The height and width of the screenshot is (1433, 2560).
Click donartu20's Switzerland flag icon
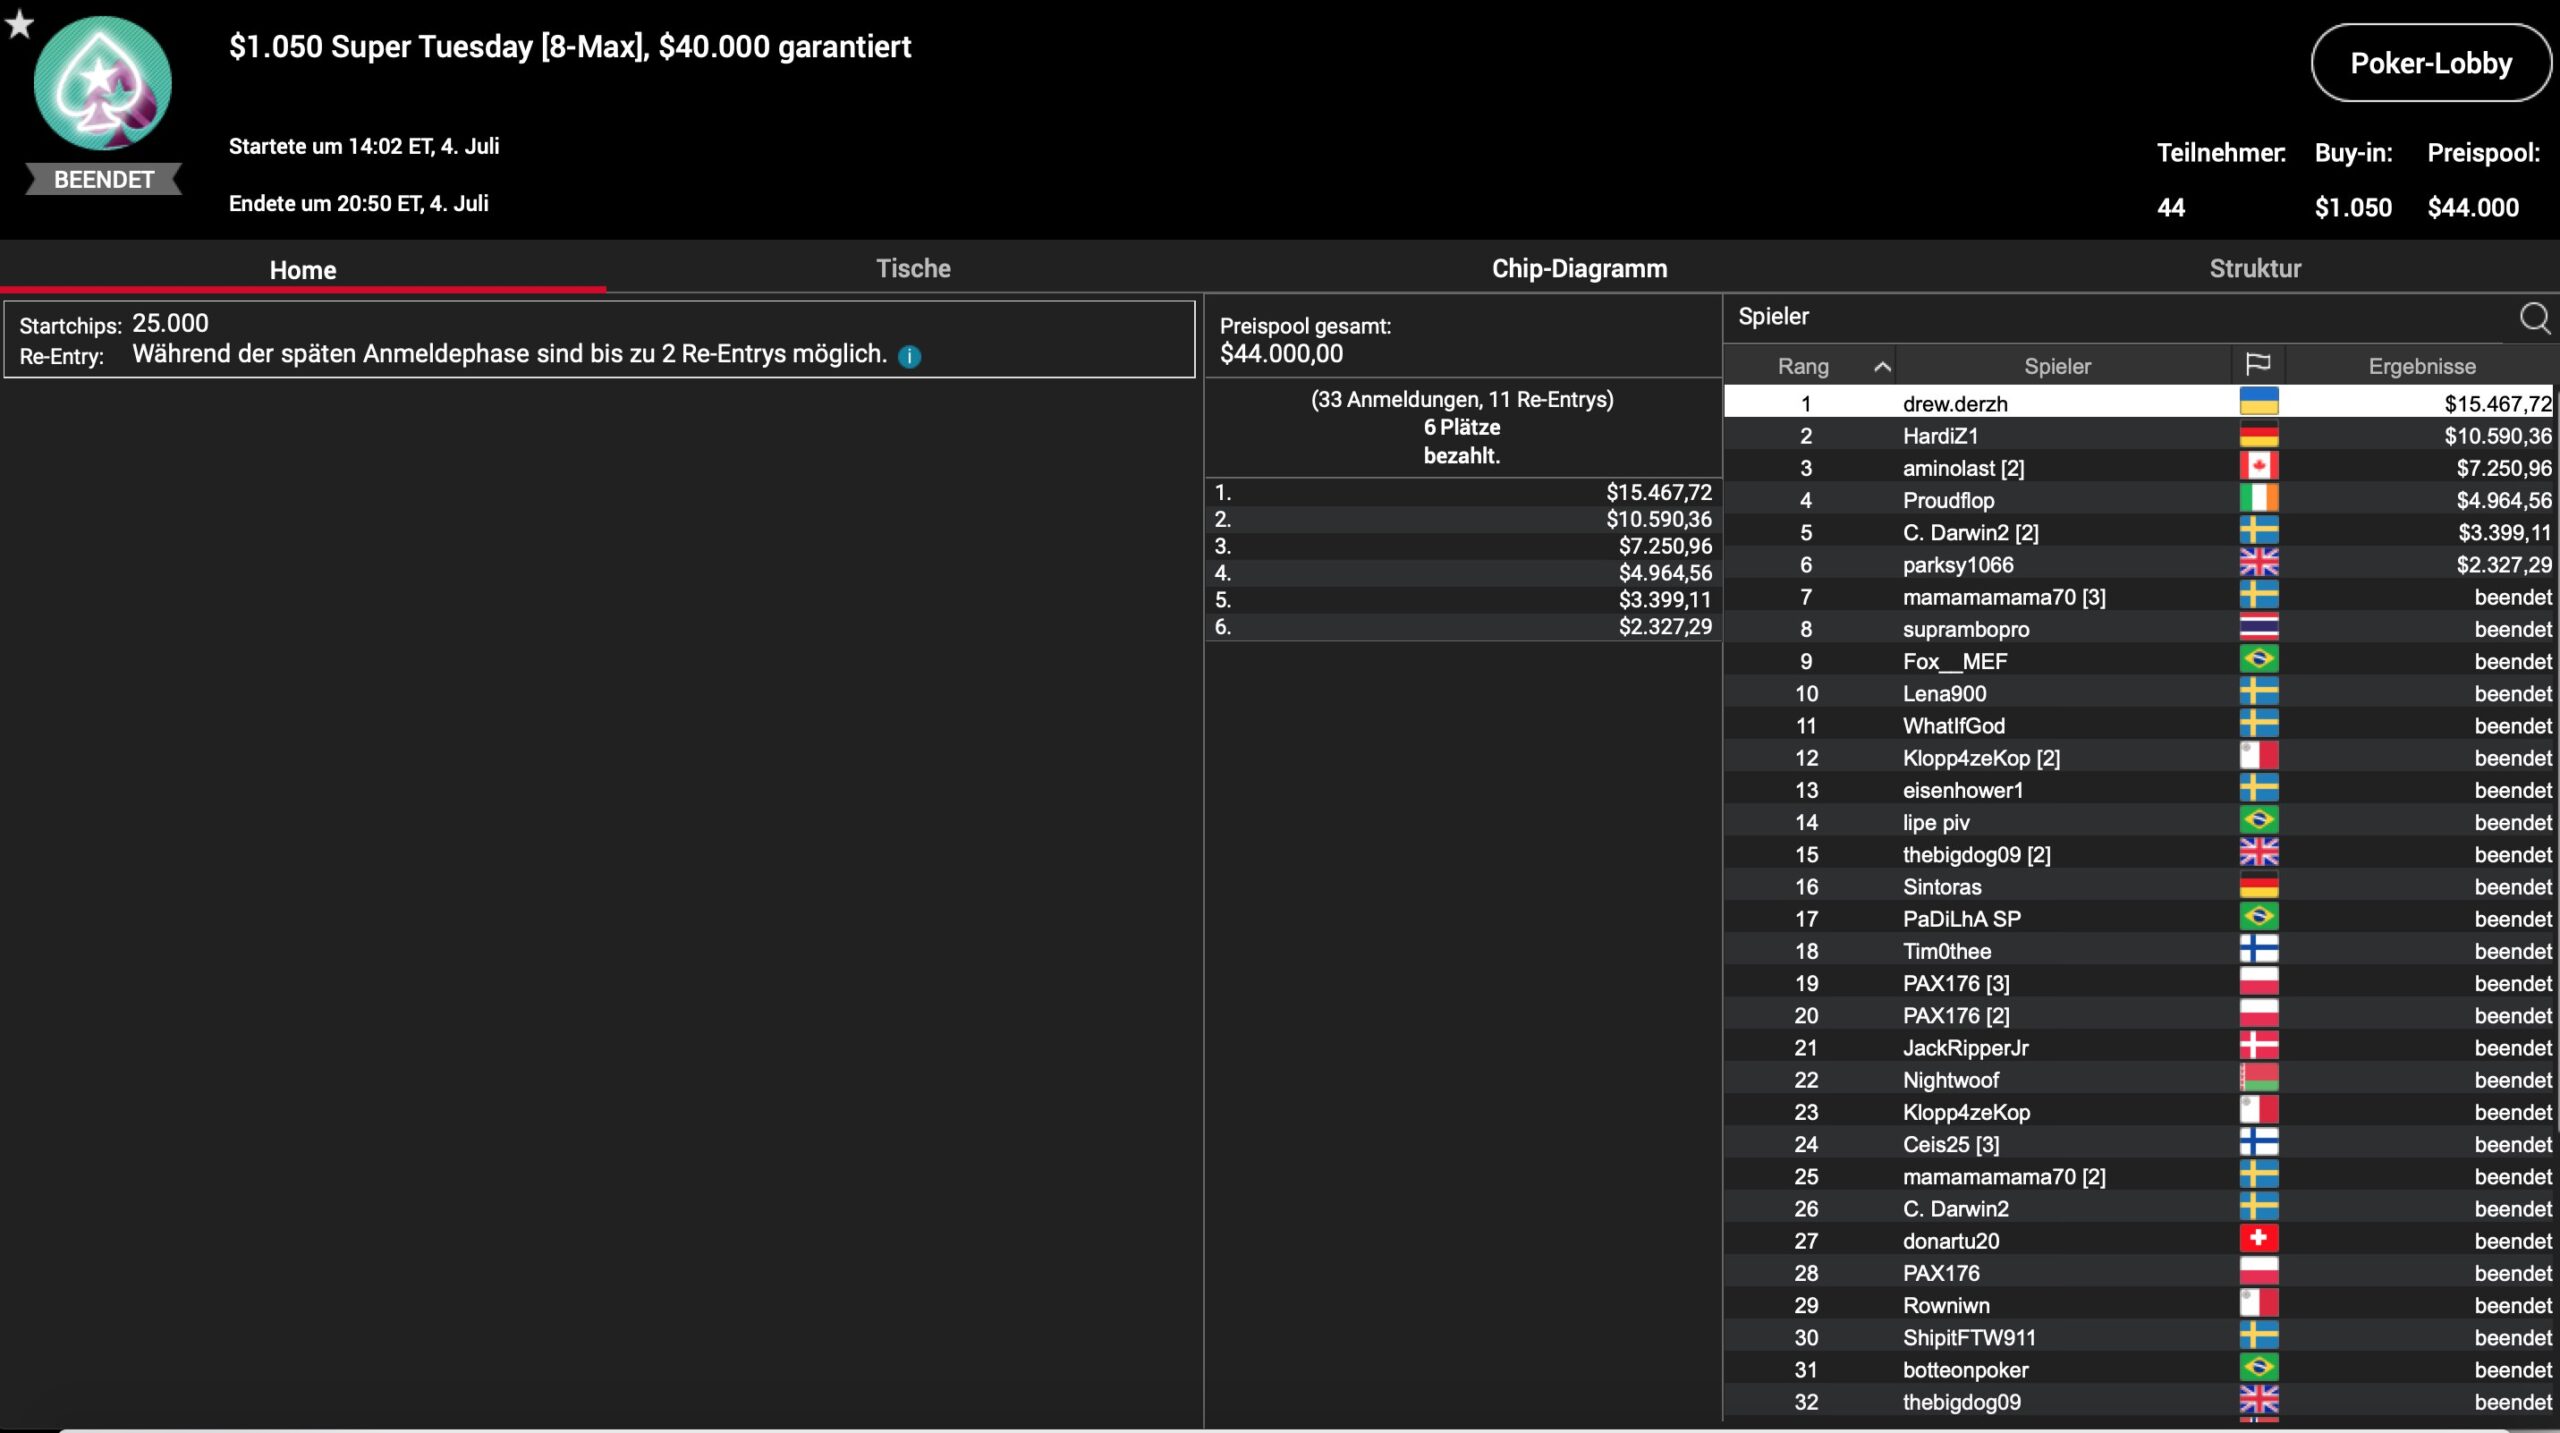point(2258,1240)
